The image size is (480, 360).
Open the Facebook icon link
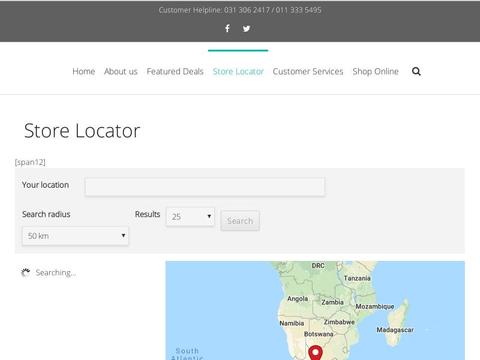227,28
